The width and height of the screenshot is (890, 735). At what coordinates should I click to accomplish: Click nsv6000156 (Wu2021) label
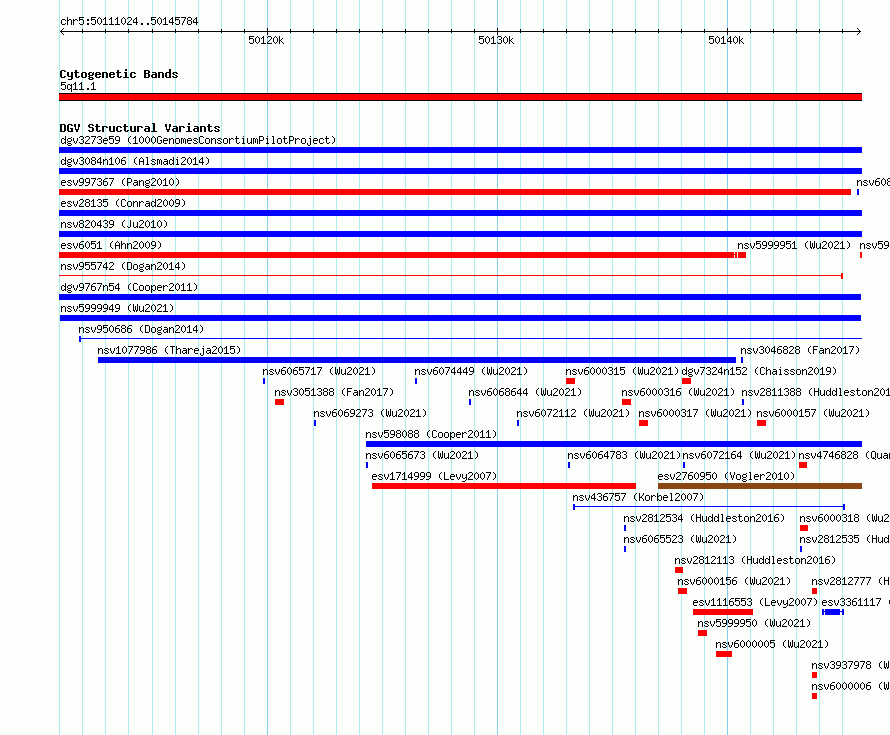point(734,581)
